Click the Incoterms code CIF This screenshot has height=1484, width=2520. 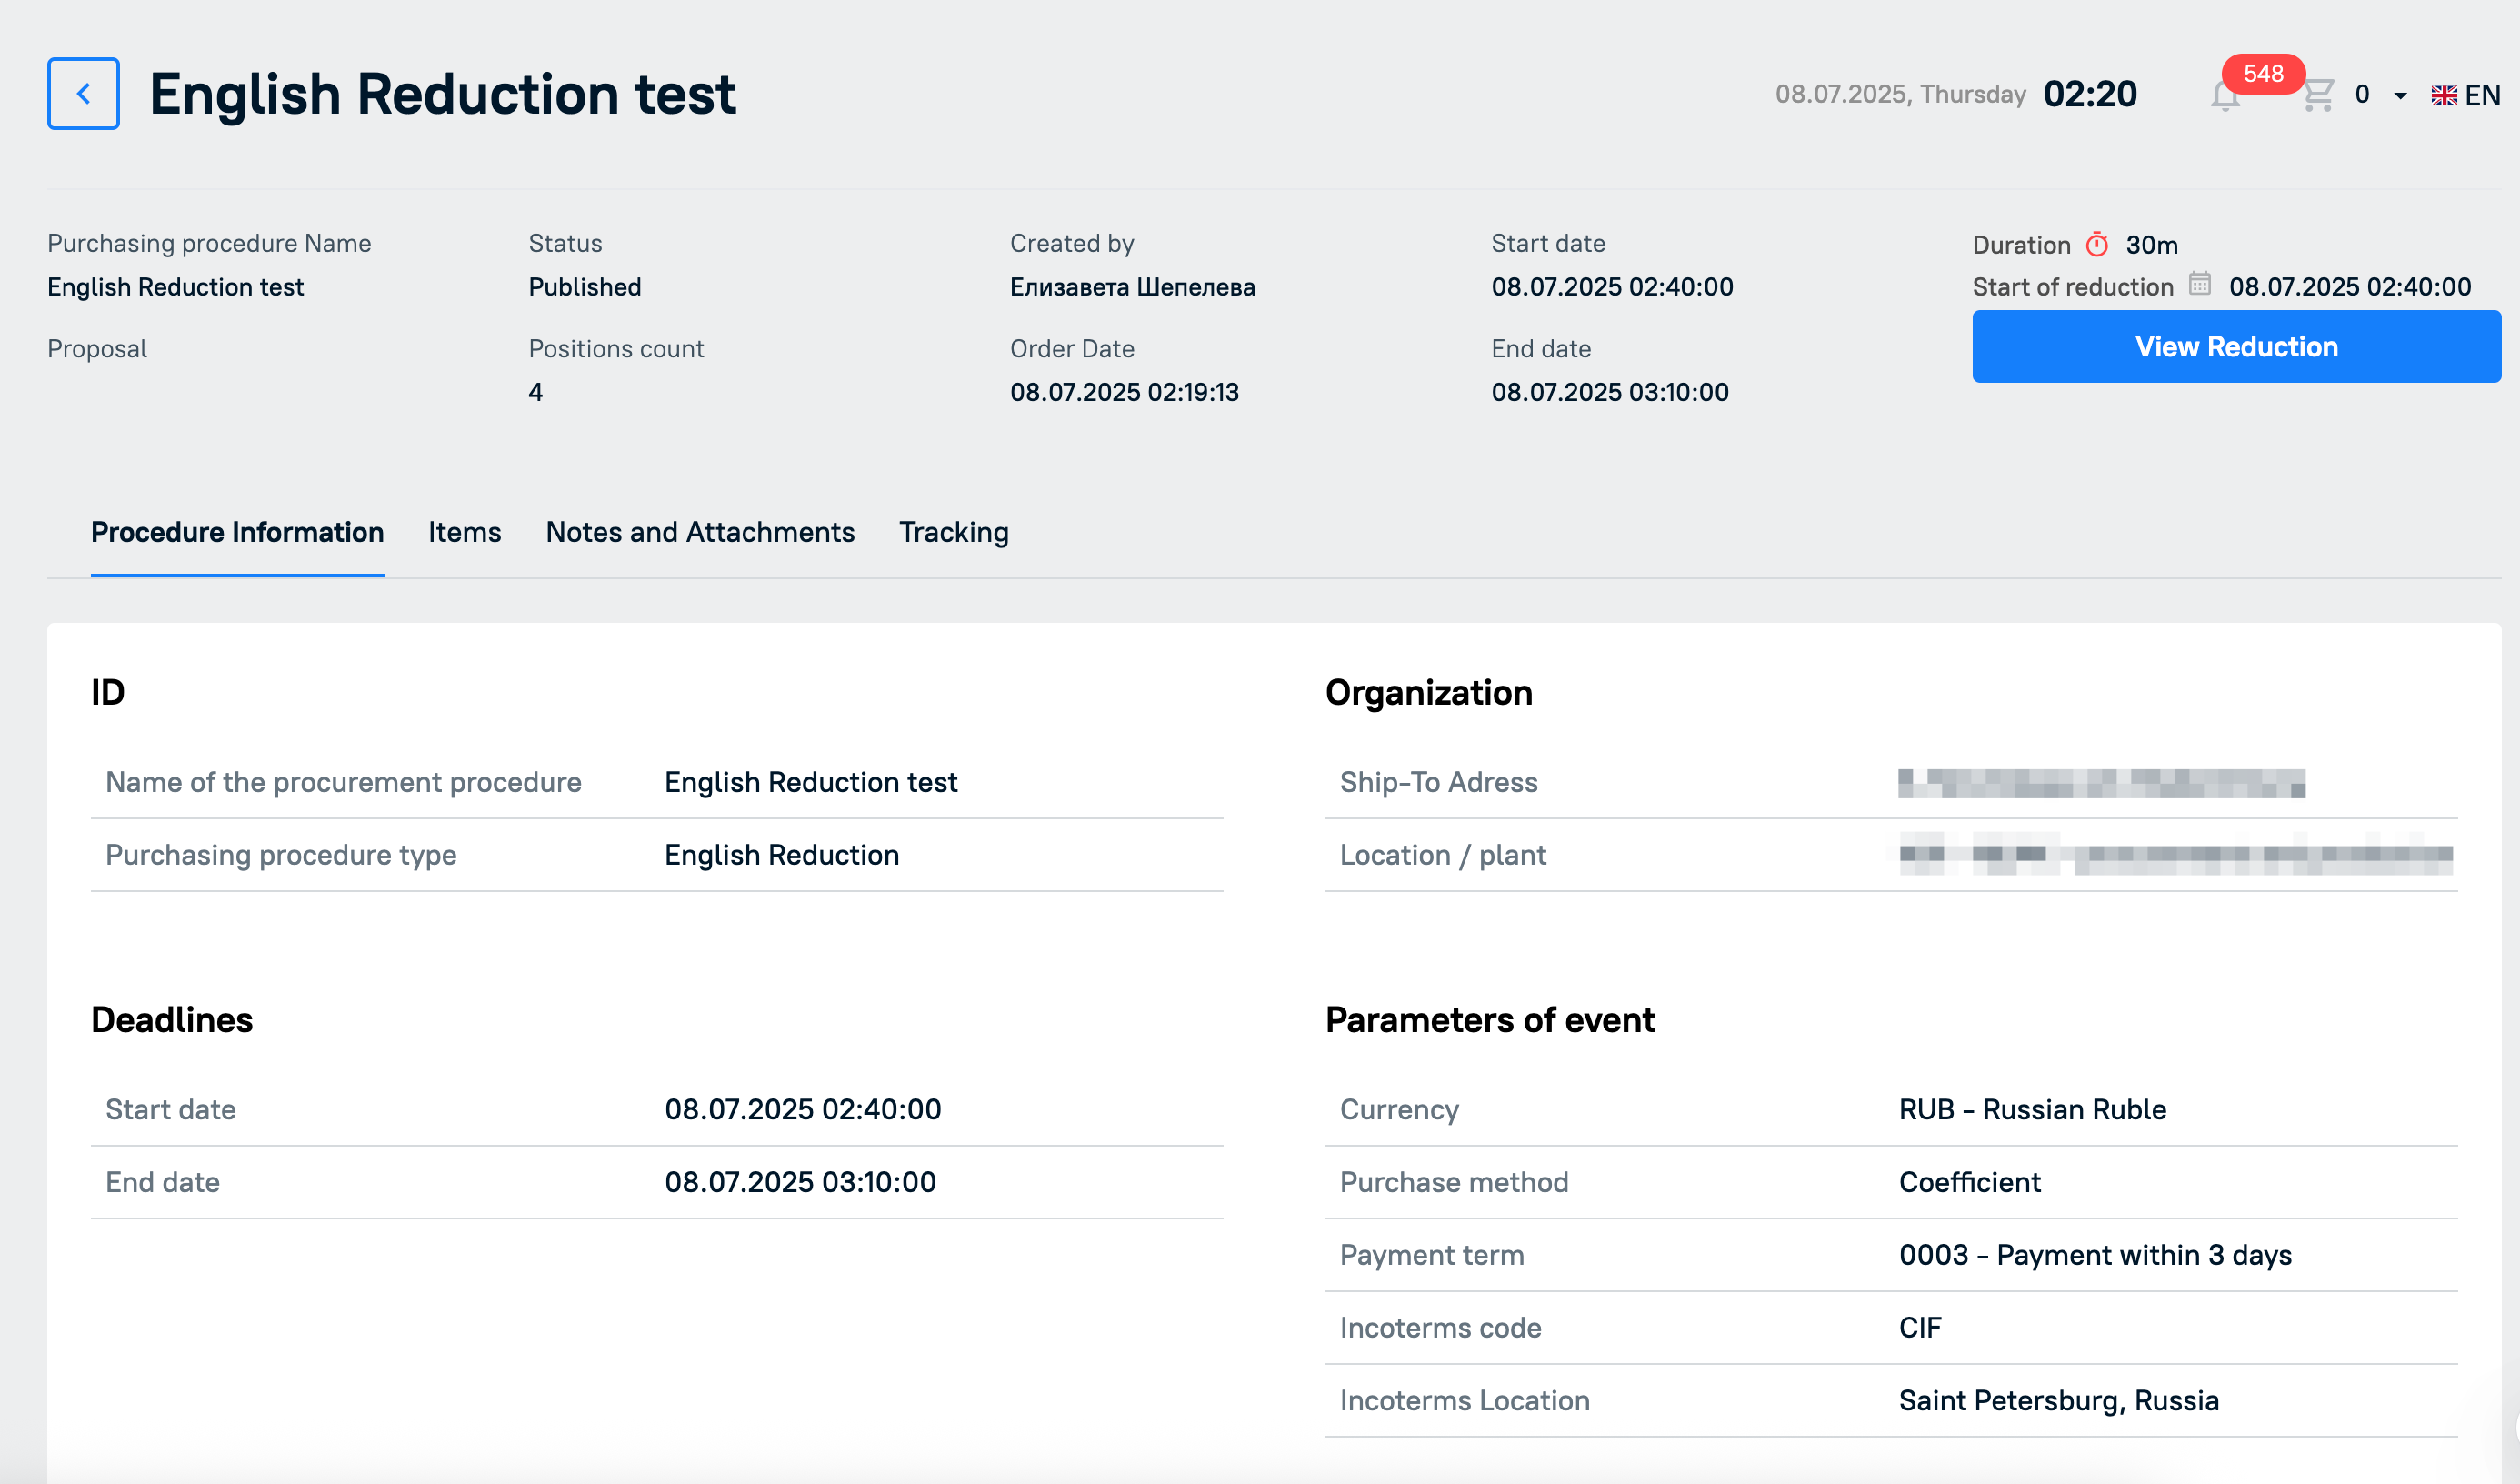coord(1920,1328)
